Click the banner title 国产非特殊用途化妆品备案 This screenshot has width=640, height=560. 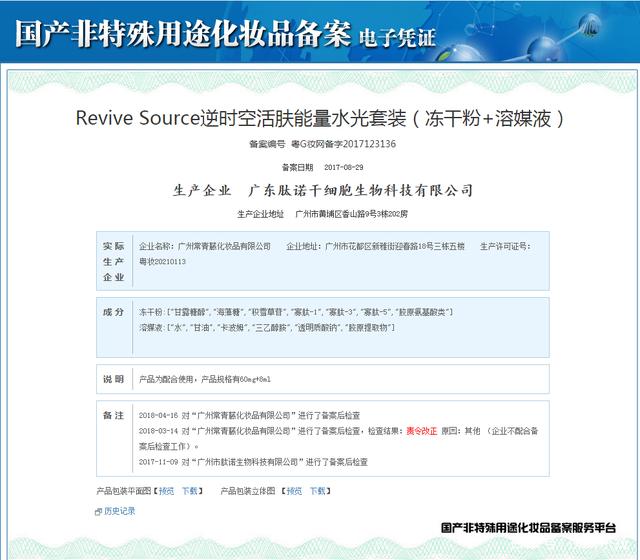[183, 33]
